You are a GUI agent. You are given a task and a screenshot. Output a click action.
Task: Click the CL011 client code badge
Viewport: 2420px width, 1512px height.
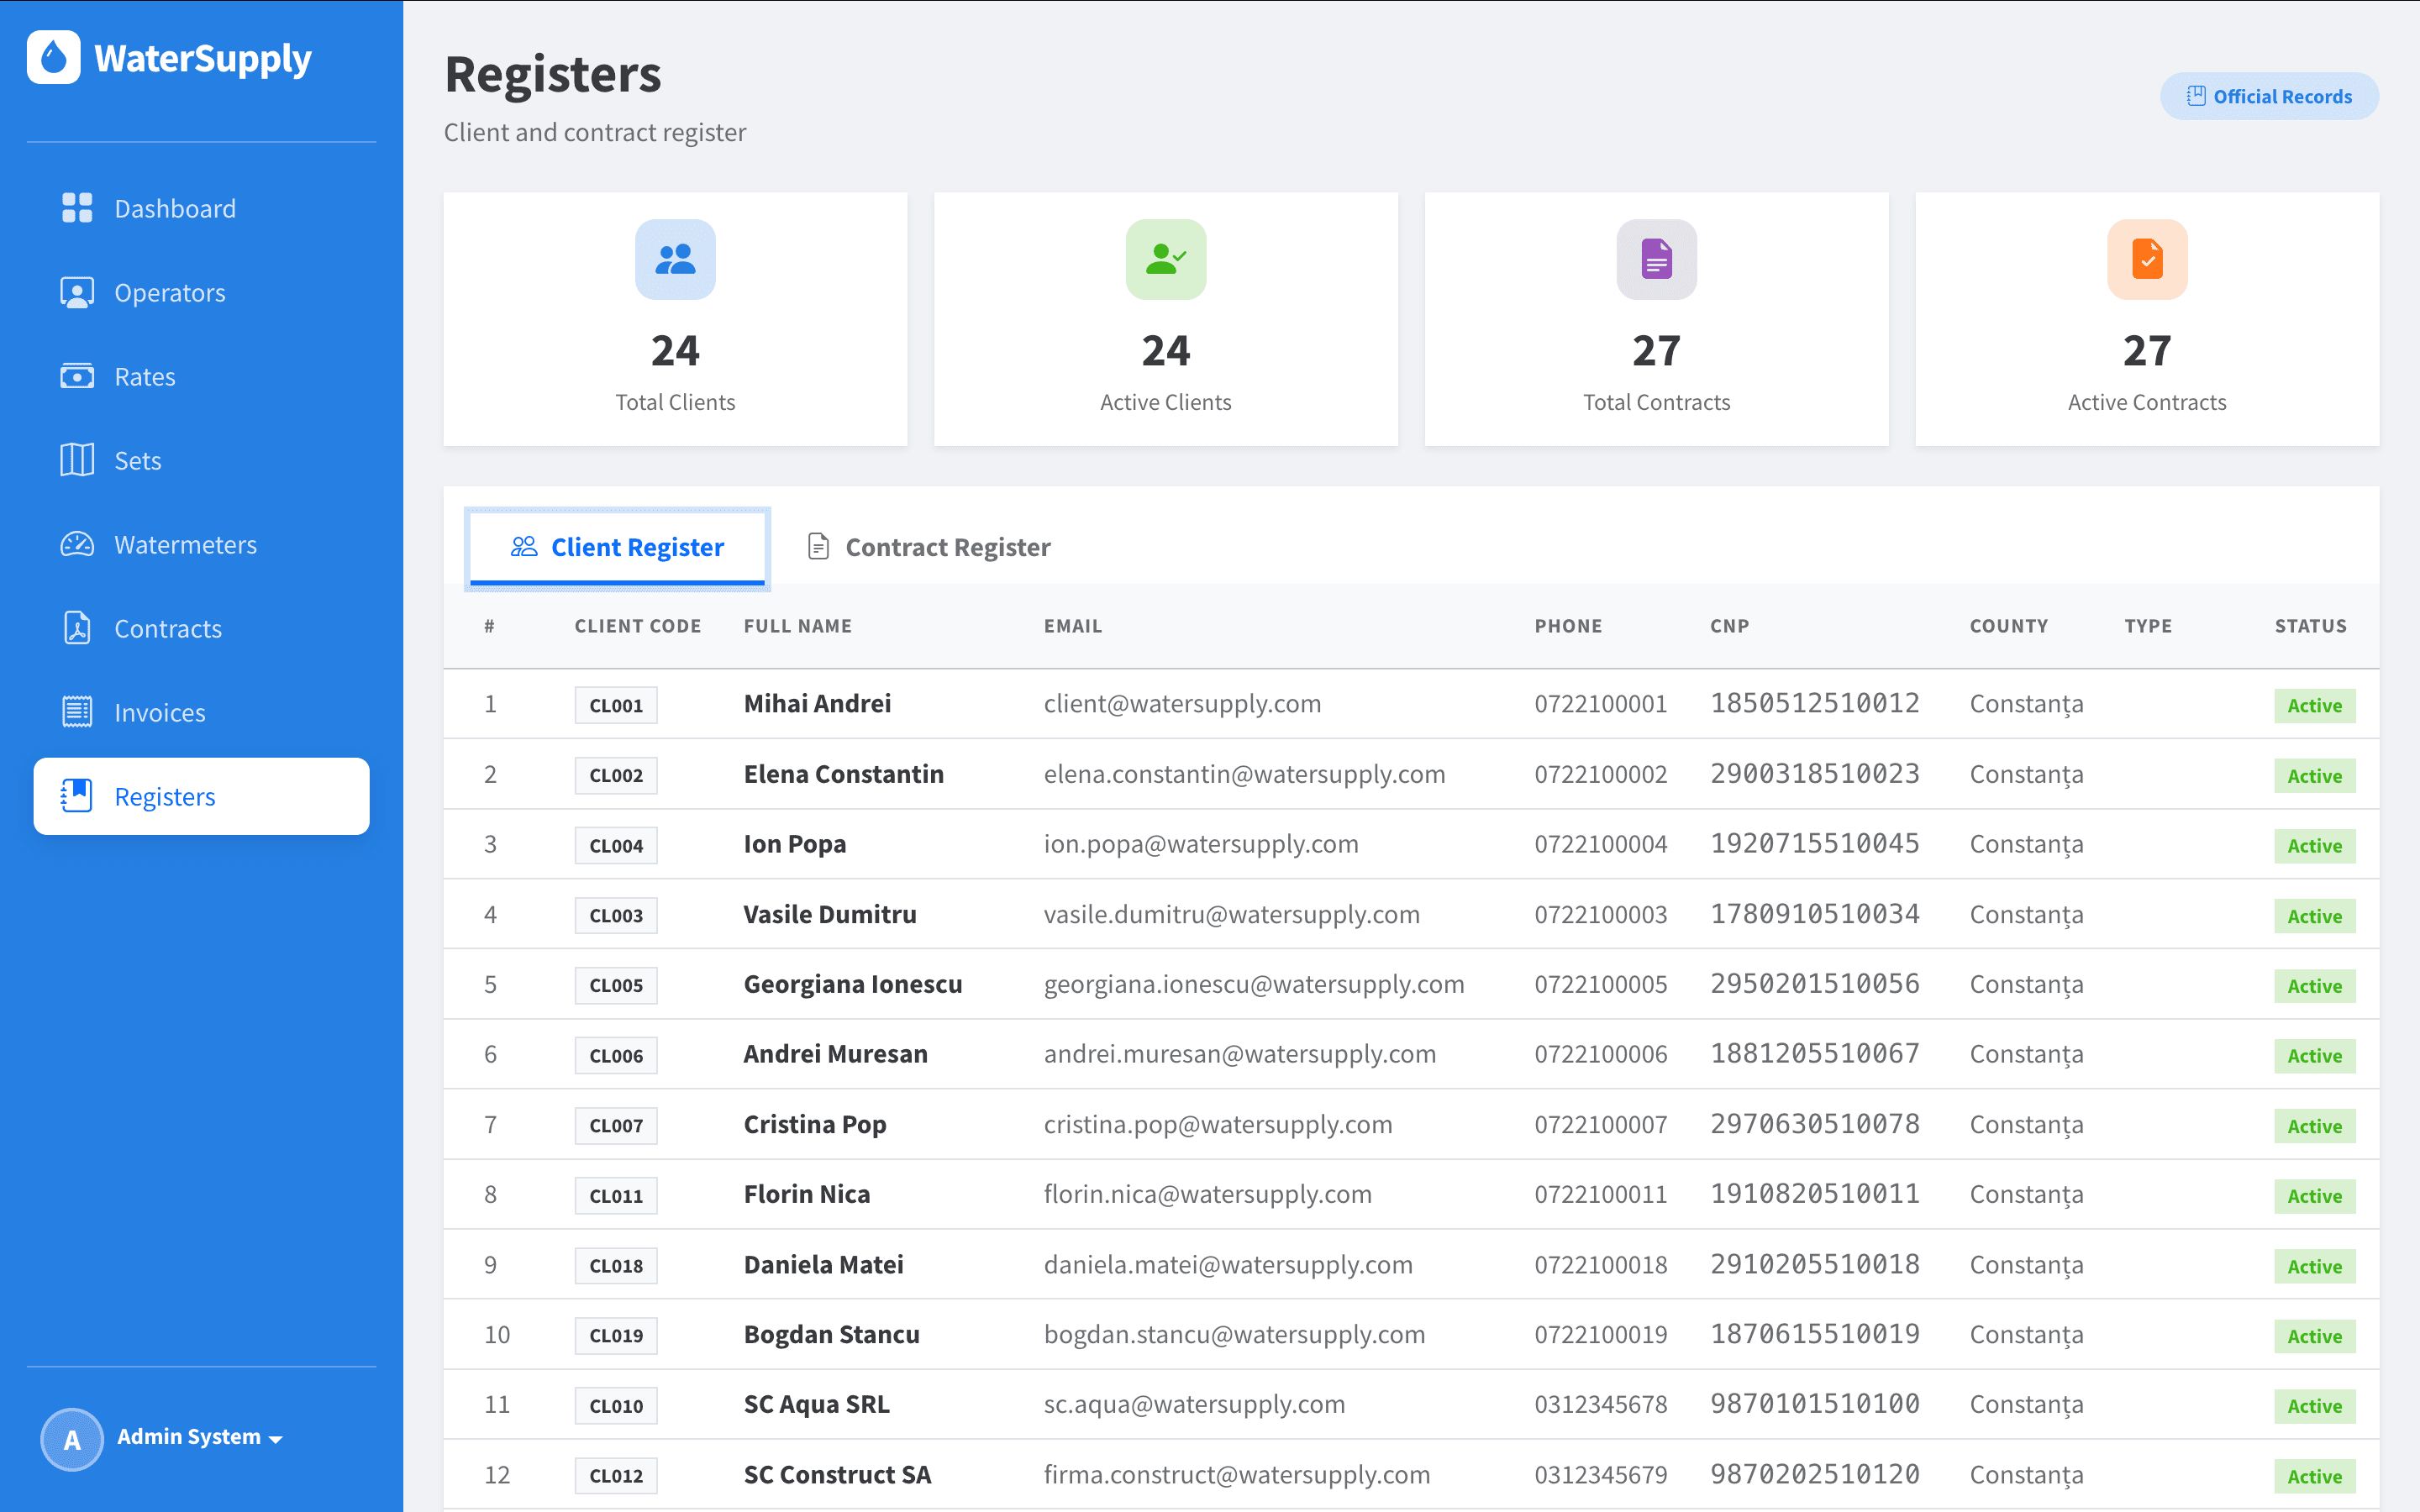[616, 1195]
